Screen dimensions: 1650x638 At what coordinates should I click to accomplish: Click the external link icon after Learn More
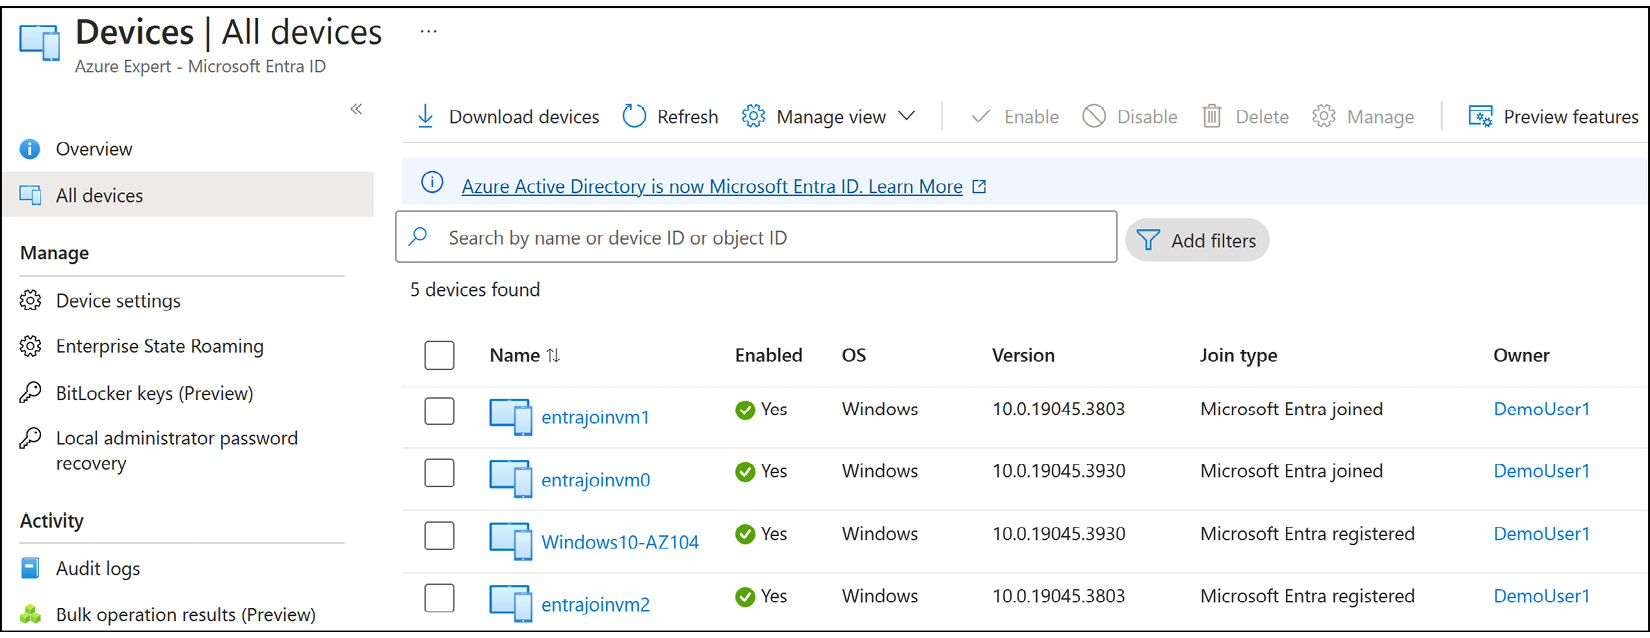coord(979,186)
